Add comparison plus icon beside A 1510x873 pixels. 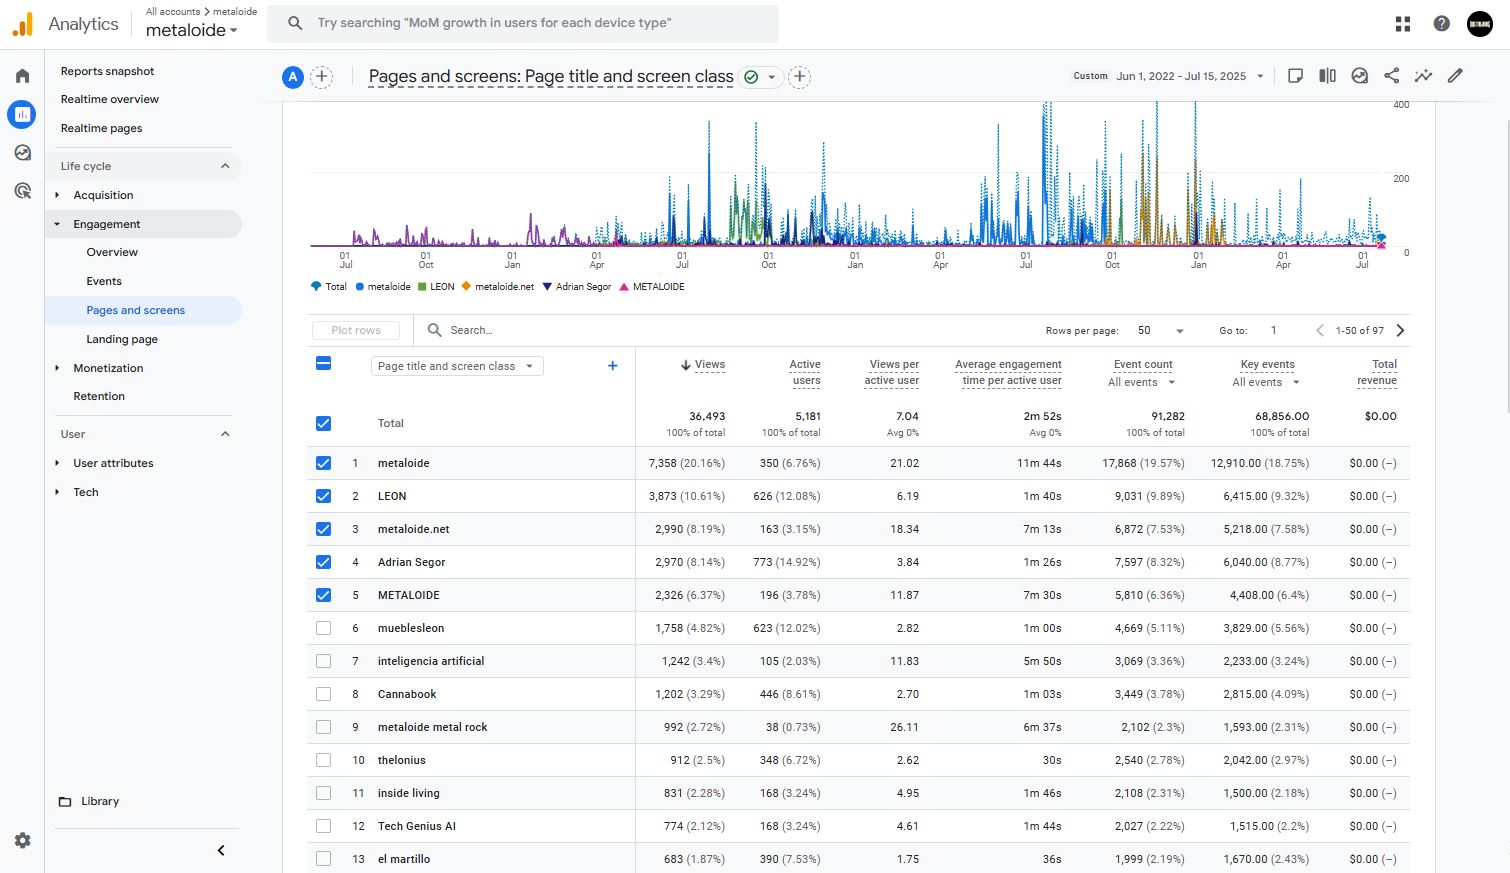(321, 77)
